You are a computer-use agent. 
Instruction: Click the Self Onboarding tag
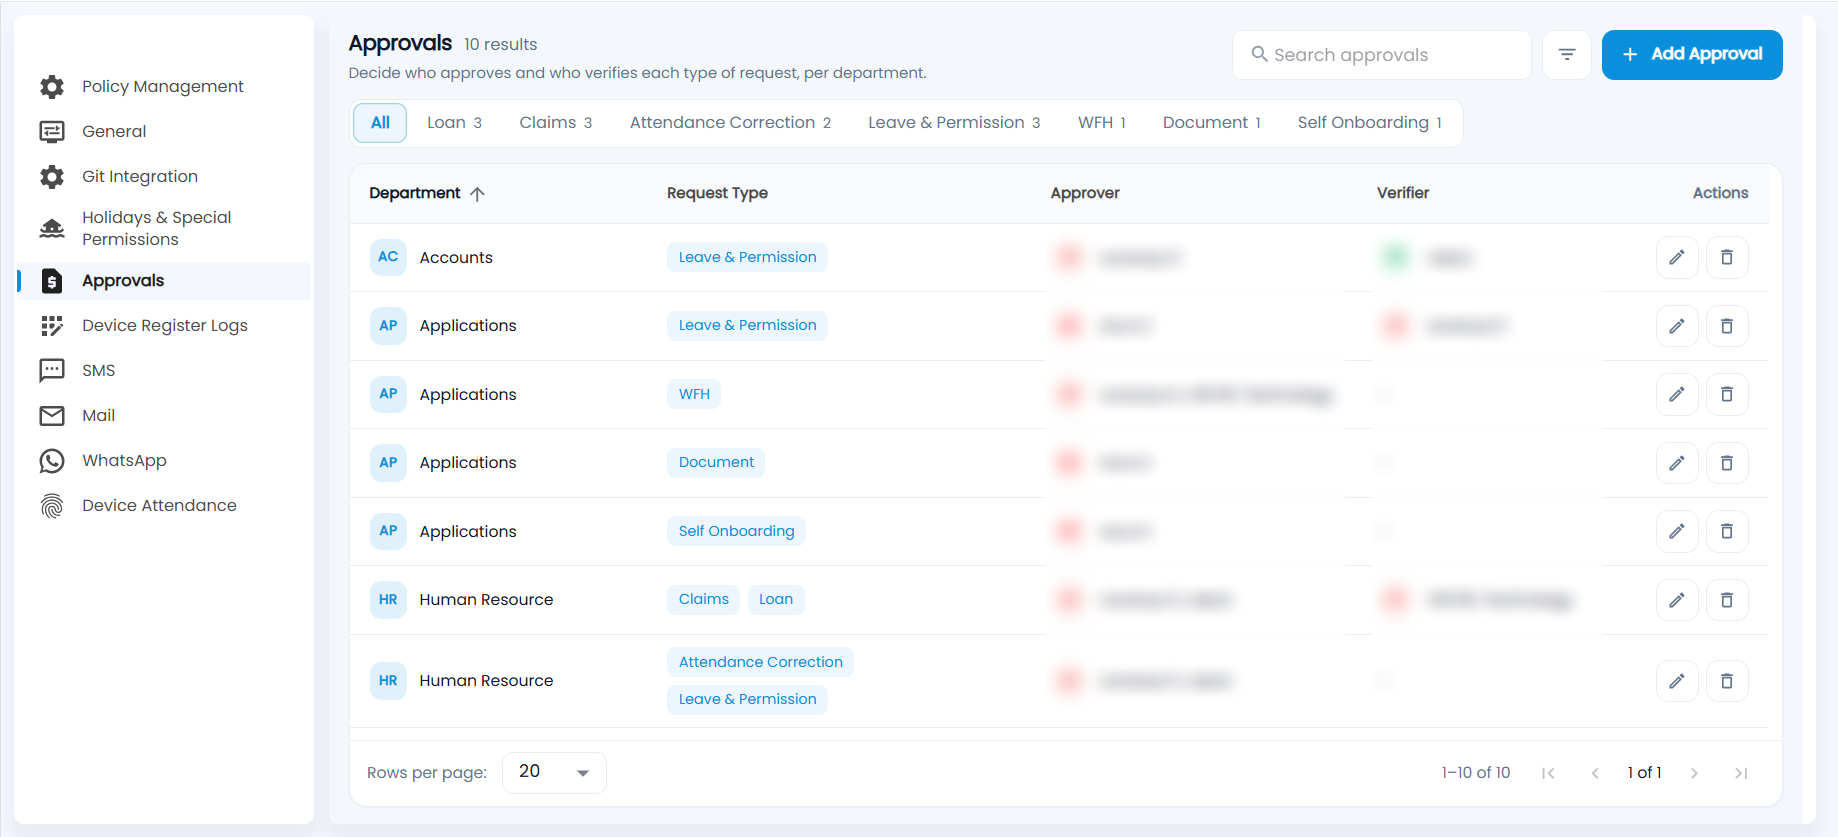736,531
